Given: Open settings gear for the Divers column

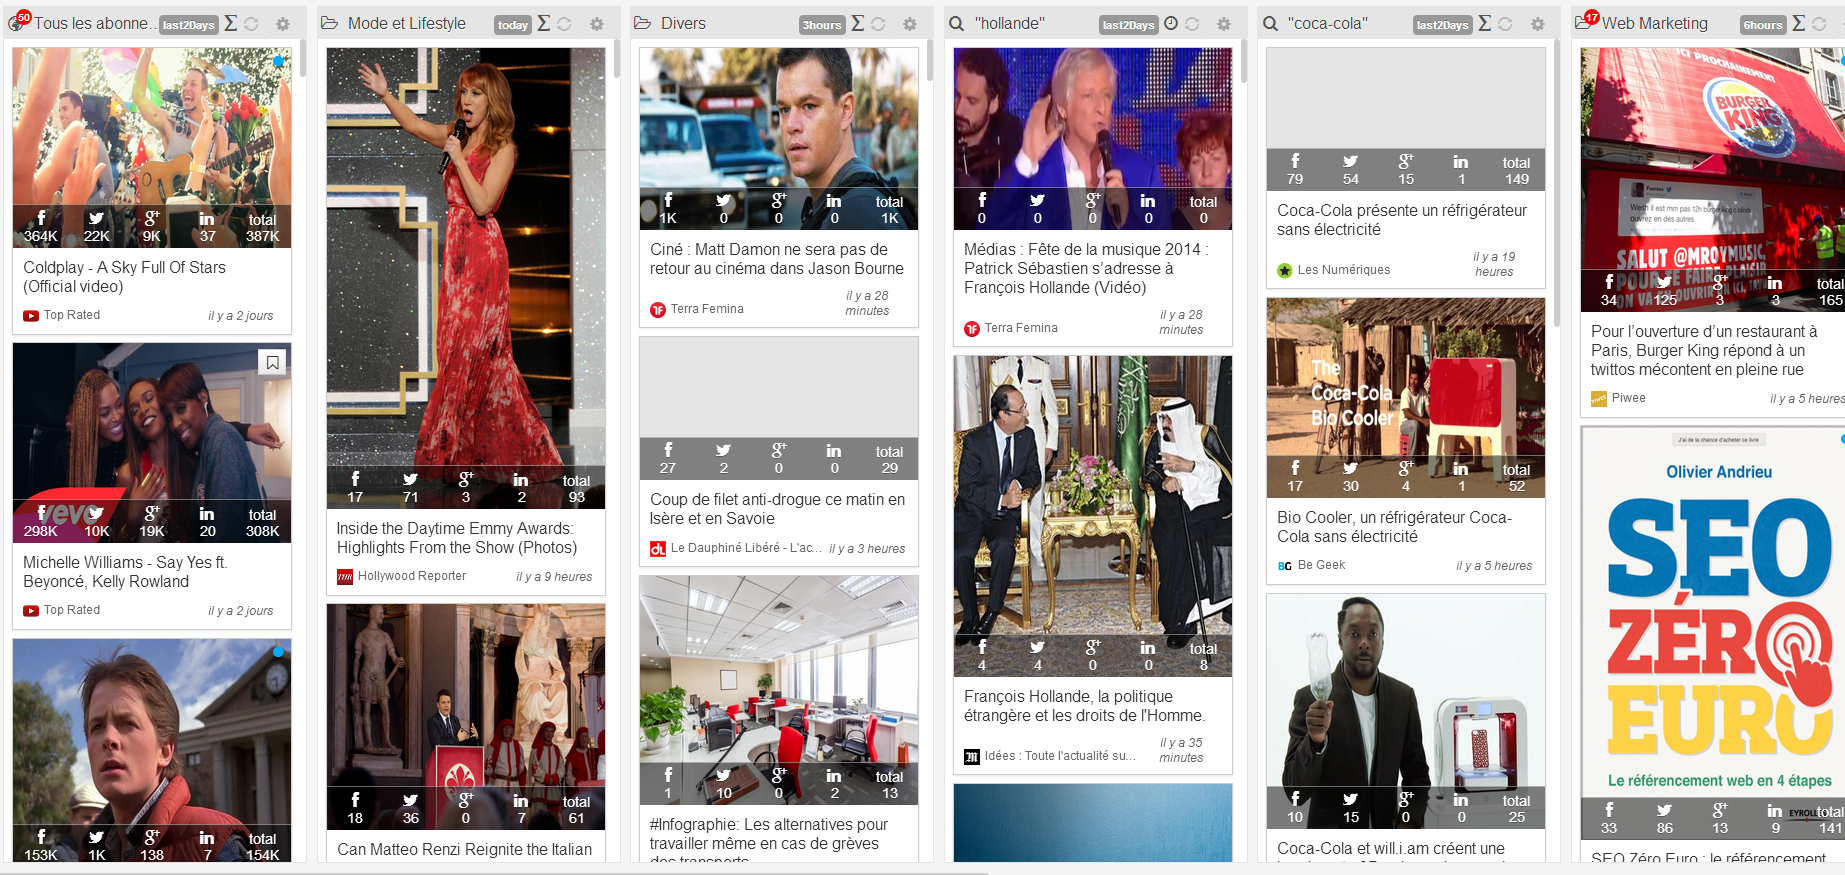Looking at the screenshot, I should [x=910, y=24].
